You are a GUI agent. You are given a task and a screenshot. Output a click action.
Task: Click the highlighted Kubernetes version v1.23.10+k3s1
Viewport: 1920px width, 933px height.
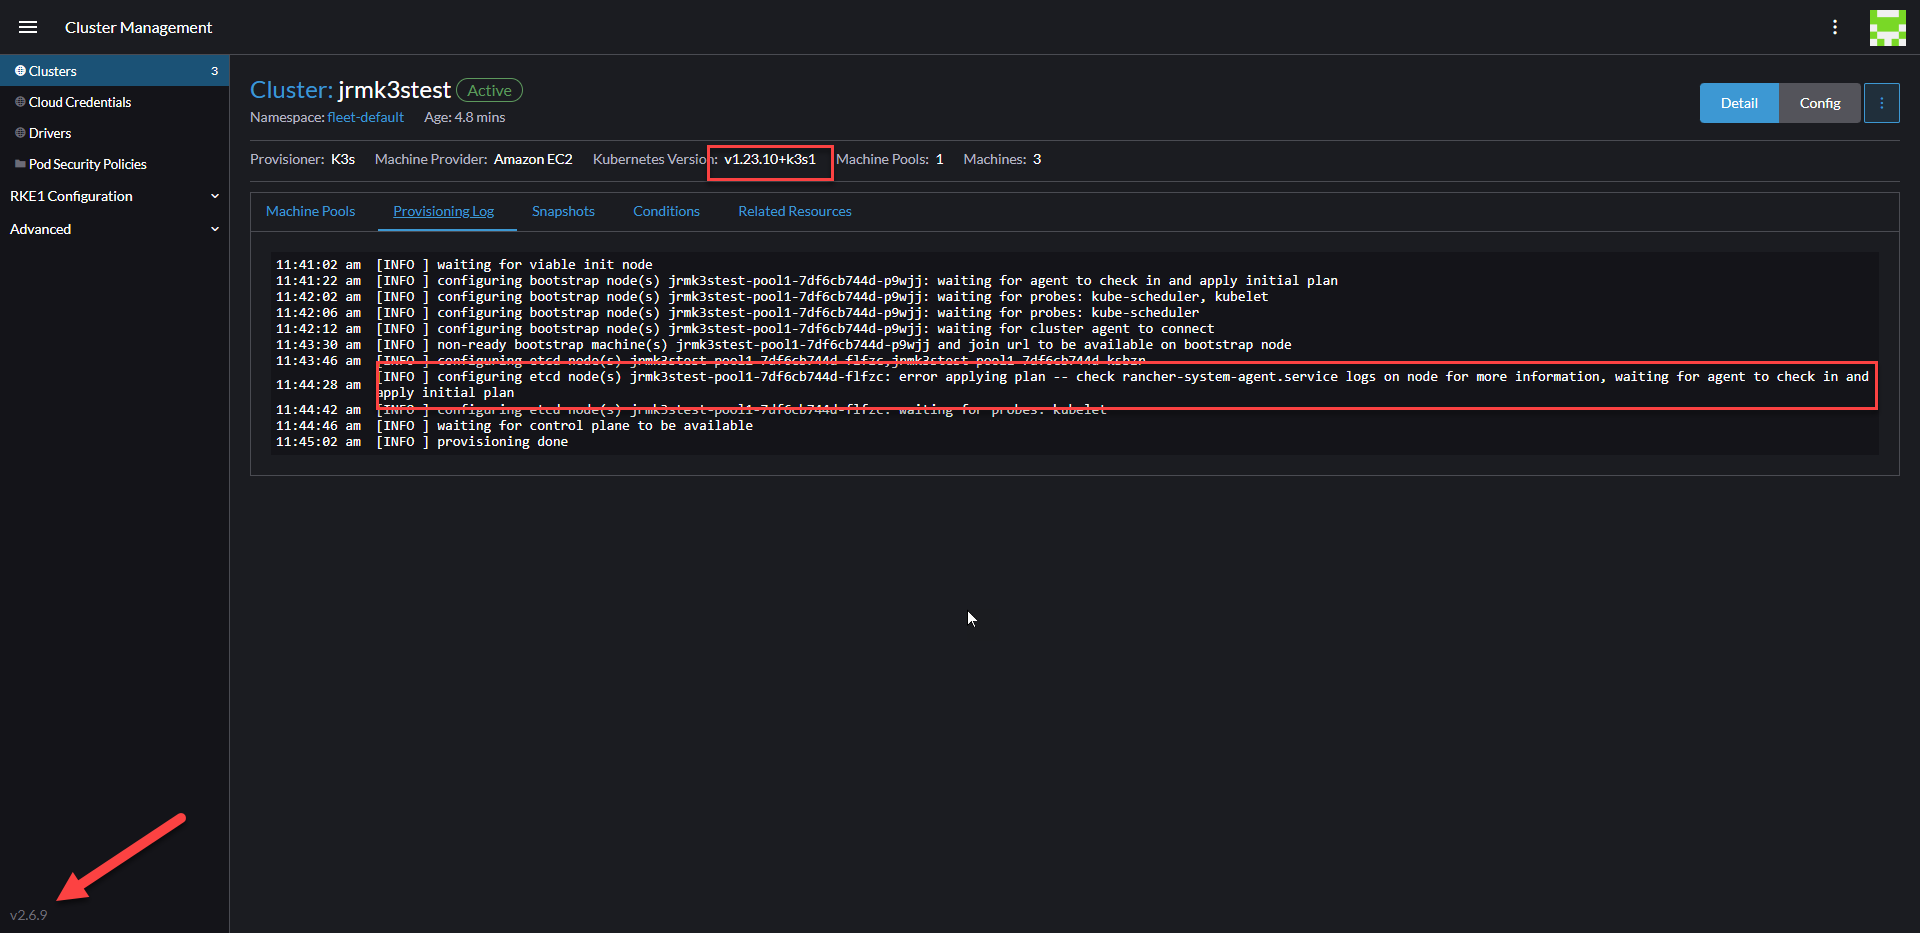pyautogui.click(x=769, y=159)
